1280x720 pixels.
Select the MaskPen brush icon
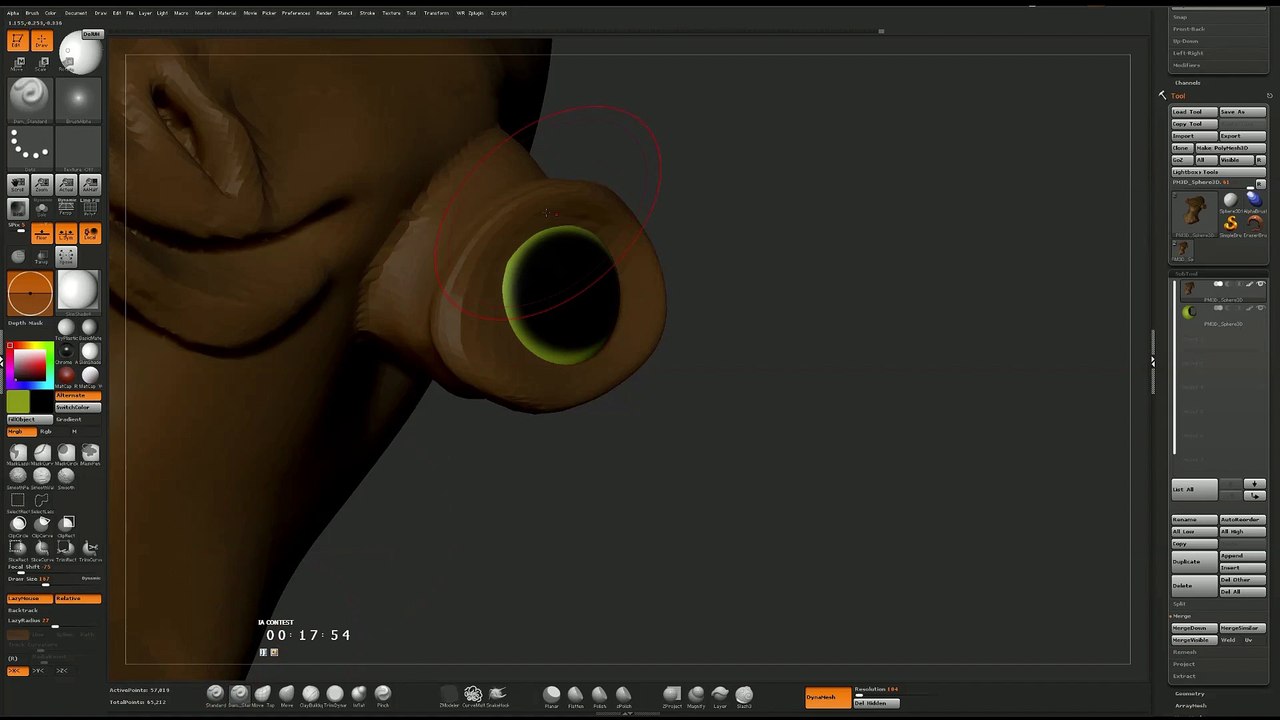point(90,454)
